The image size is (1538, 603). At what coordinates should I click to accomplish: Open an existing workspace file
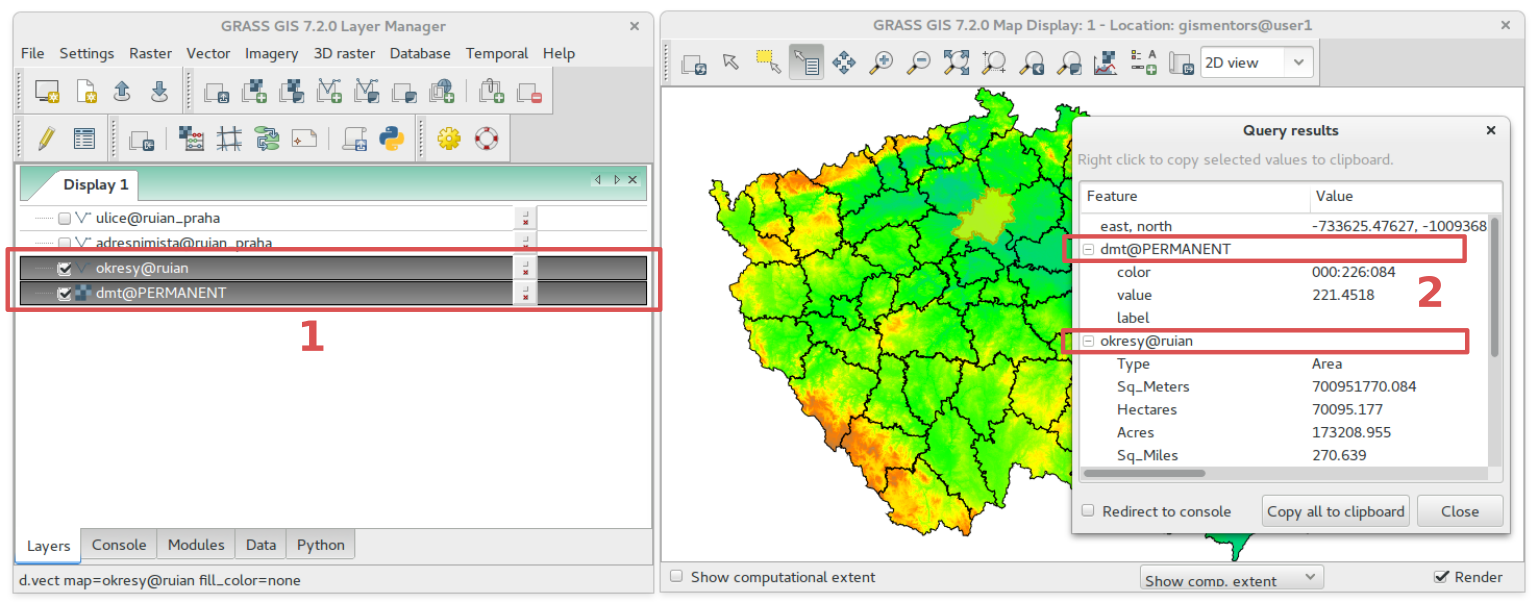pos(122,92)
